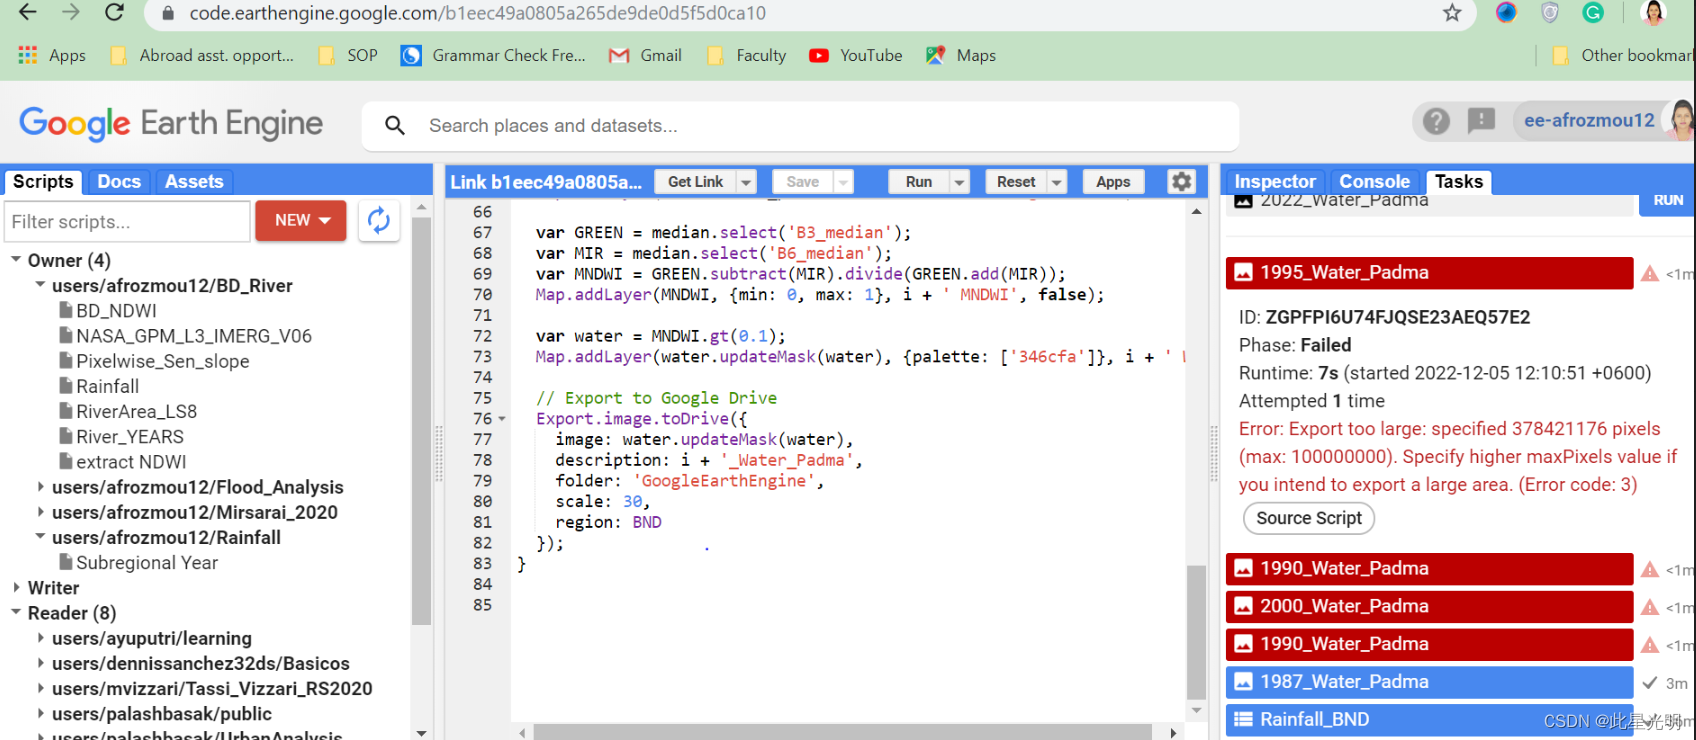Select the completed 1987_Water_Padma task
Screen dimensions: 1696x740
pyautogui.click(x=1429, y=682)
